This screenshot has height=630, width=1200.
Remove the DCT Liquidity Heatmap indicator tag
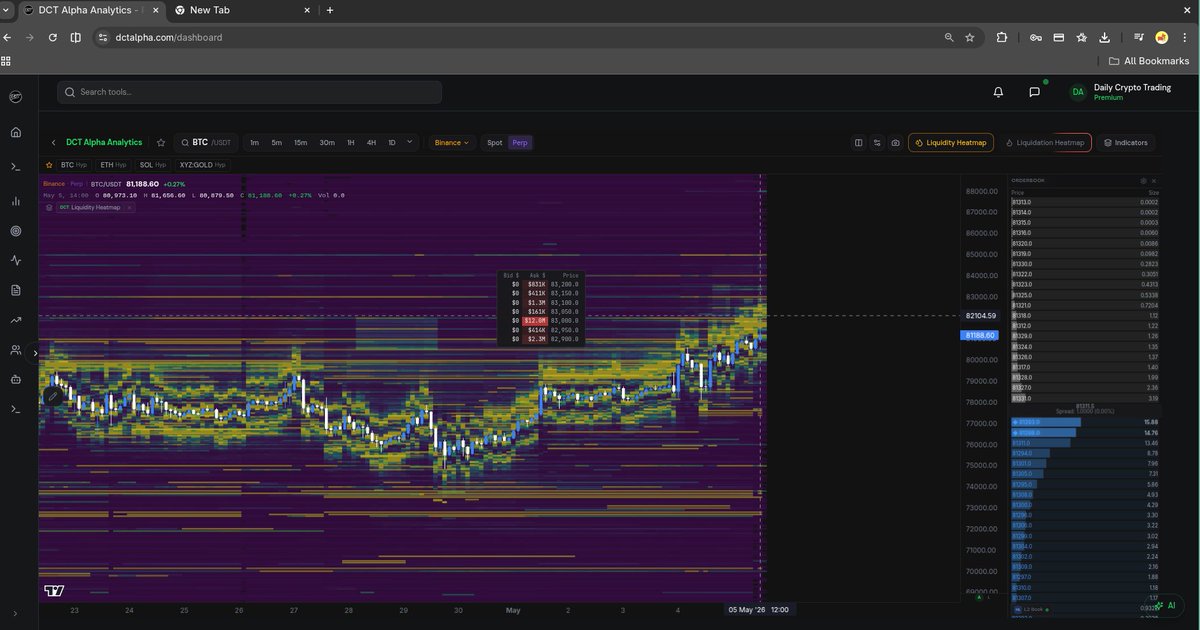coord(129,207)
